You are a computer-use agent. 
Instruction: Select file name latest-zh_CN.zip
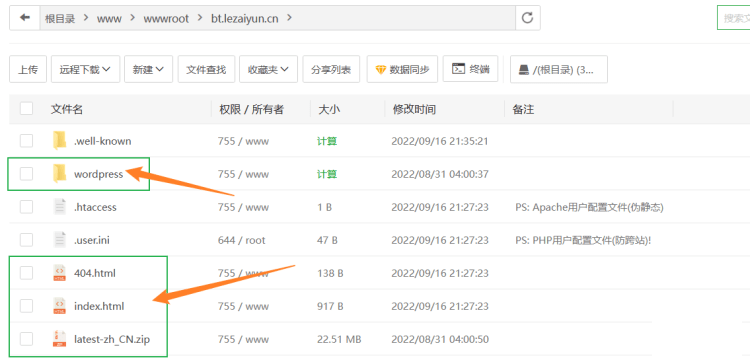pyautogui.click(x=112, y=339)
